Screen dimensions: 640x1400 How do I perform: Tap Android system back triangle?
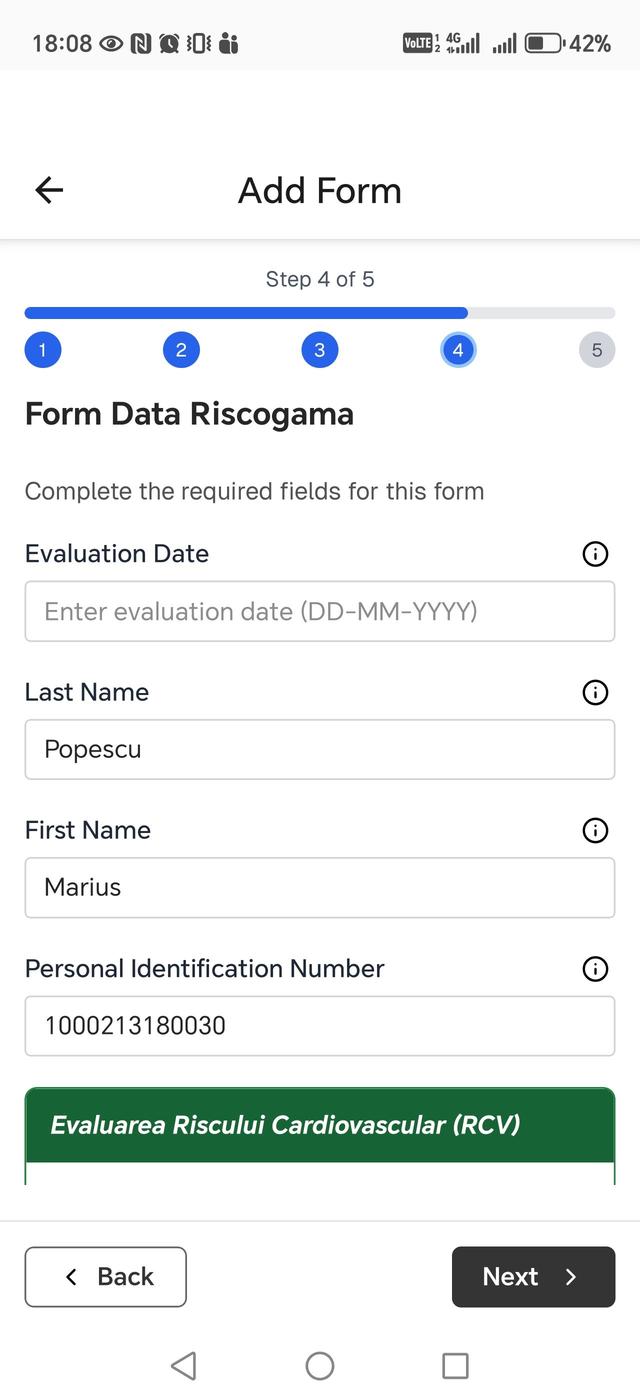pos(183,1366)
